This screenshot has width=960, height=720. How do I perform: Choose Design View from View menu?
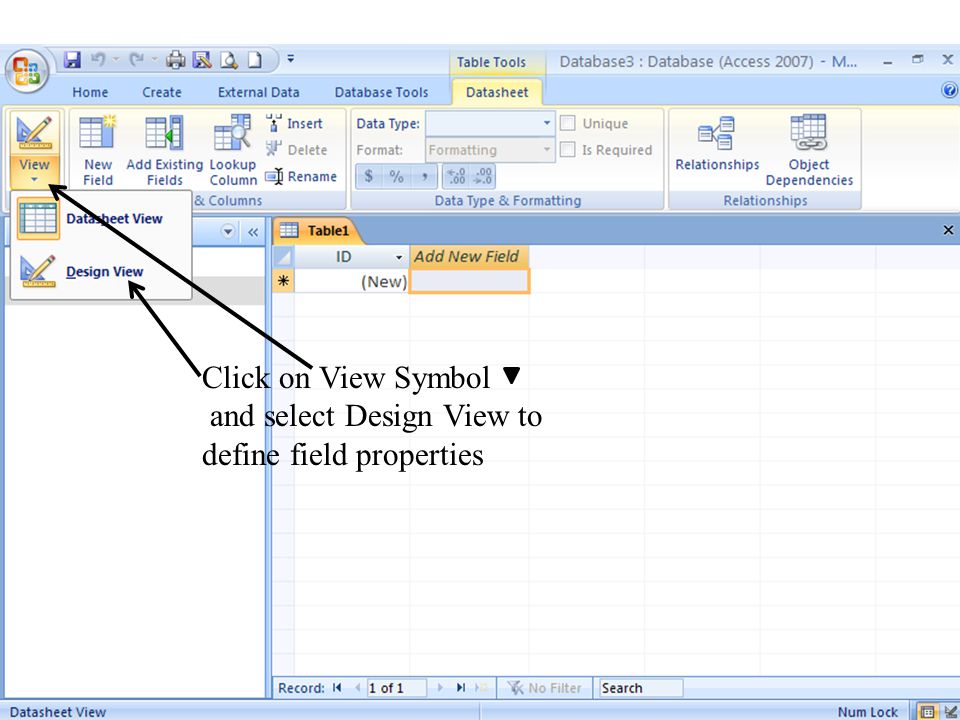tap(102, 271)
